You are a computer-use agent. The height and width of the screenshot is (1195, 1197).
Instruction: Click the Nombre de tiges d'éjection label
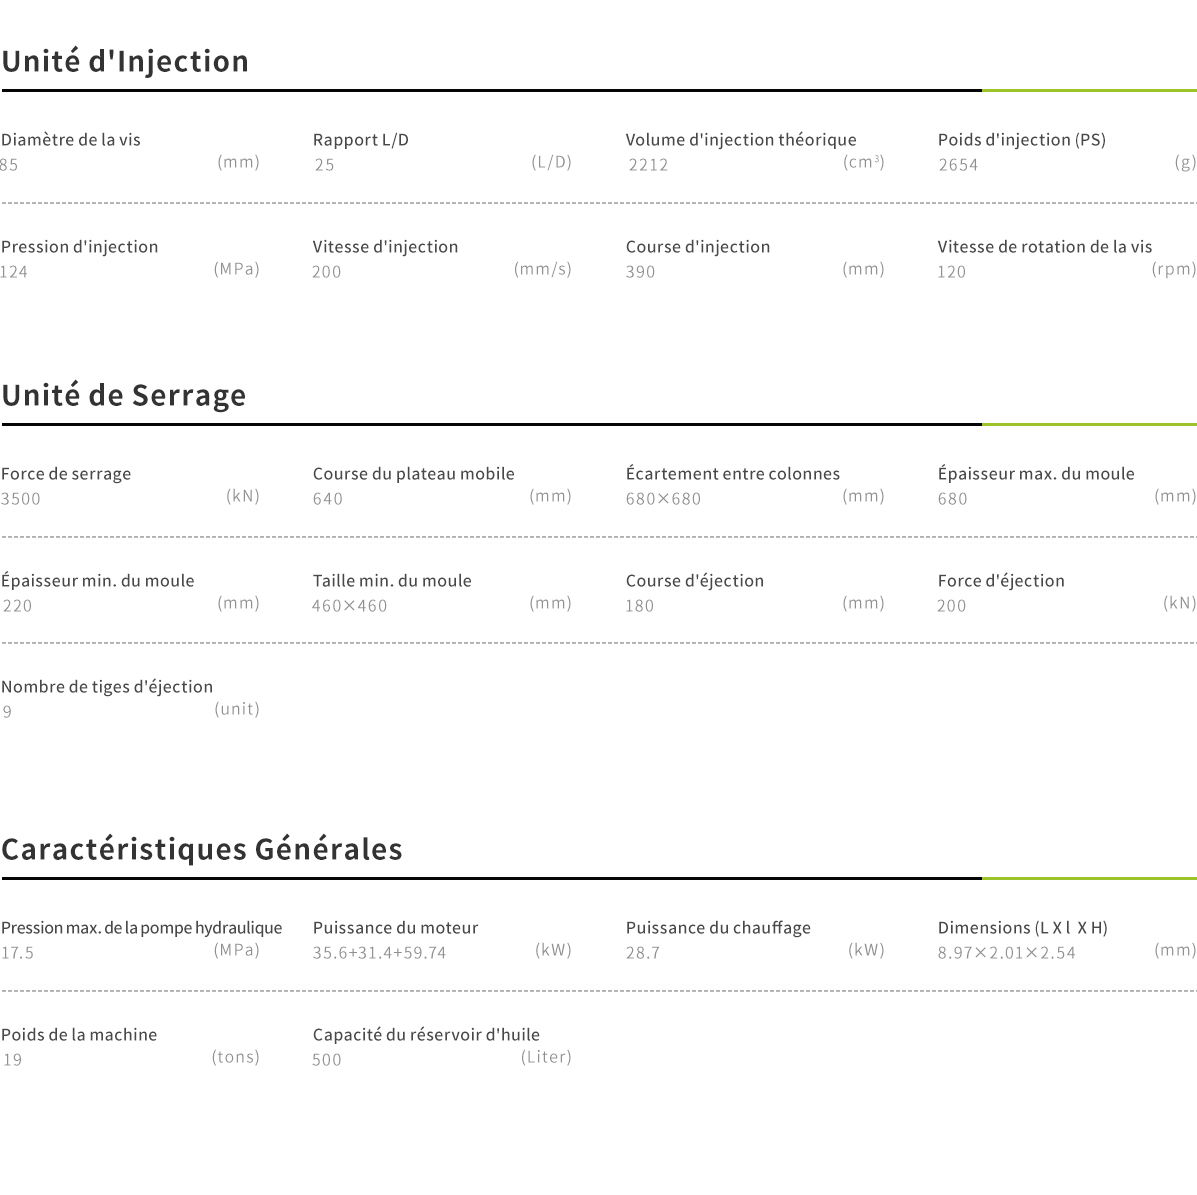point(107,687)
